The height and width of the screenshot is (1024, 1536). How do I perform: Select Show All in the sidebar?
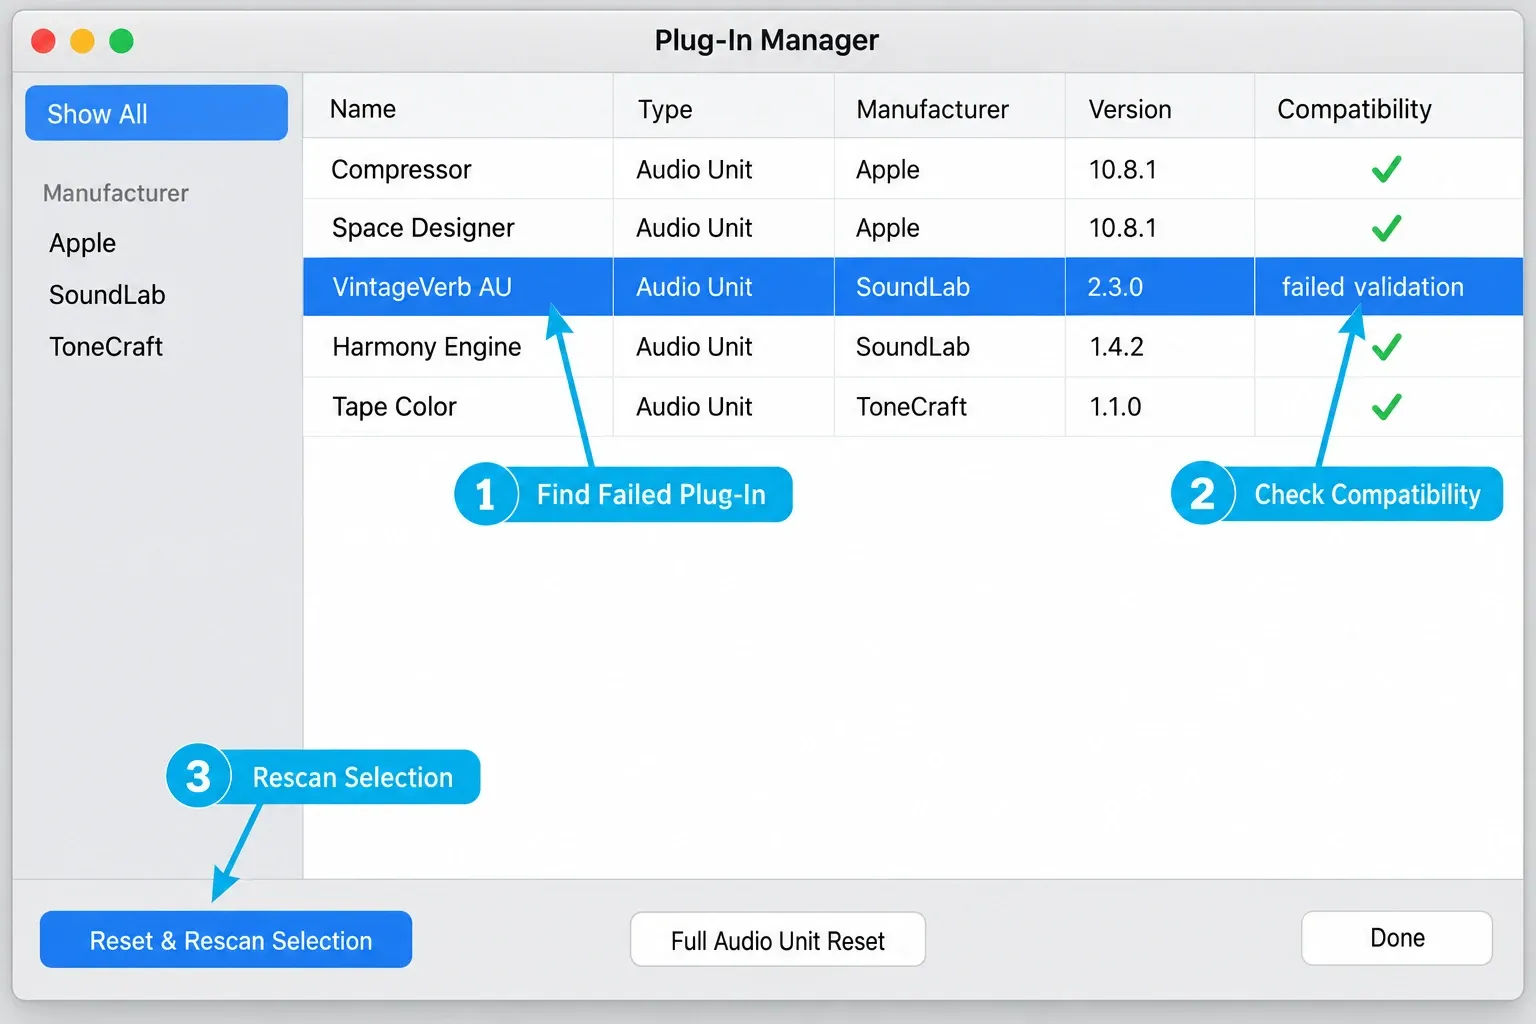pyautogui.click(x=156, y=113)
